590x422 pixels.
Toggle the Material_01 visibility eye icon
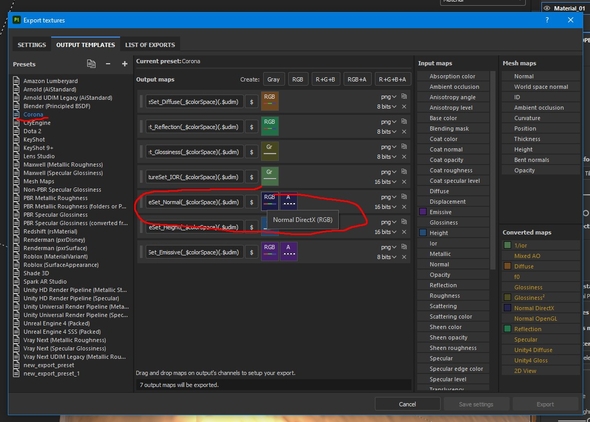click(547, 8)
